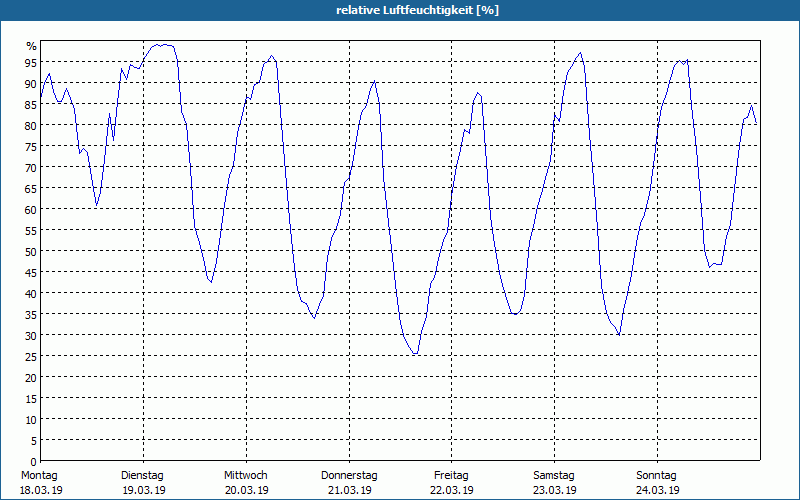Click the 80 y-axis value
Image resolution: width=800 pixels, height=500 pixels.
tap(31, 126)
